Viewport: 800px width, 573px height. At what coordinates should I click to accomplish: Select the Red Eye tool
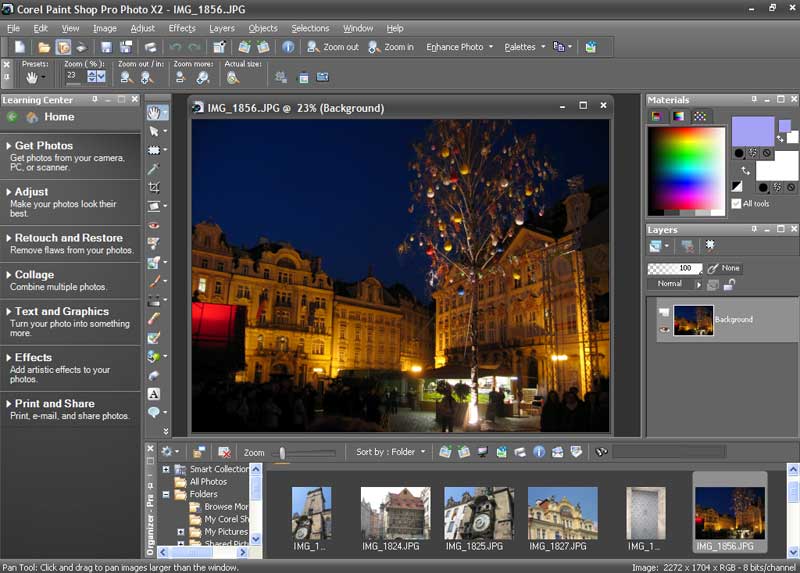pyautogui.click(x=154, y=225)
